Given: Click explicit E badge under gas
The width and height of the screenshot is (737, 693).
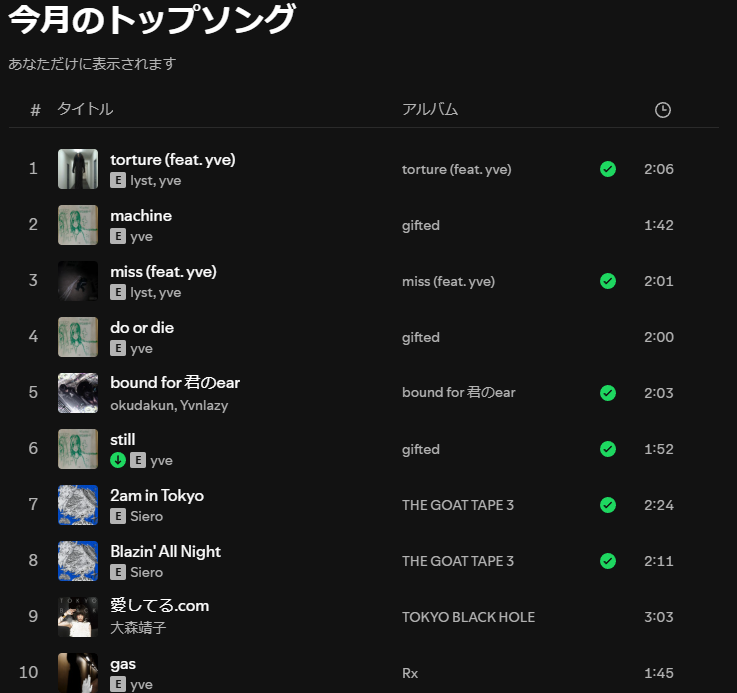Looking at the screenshot, I should [118, 684].
